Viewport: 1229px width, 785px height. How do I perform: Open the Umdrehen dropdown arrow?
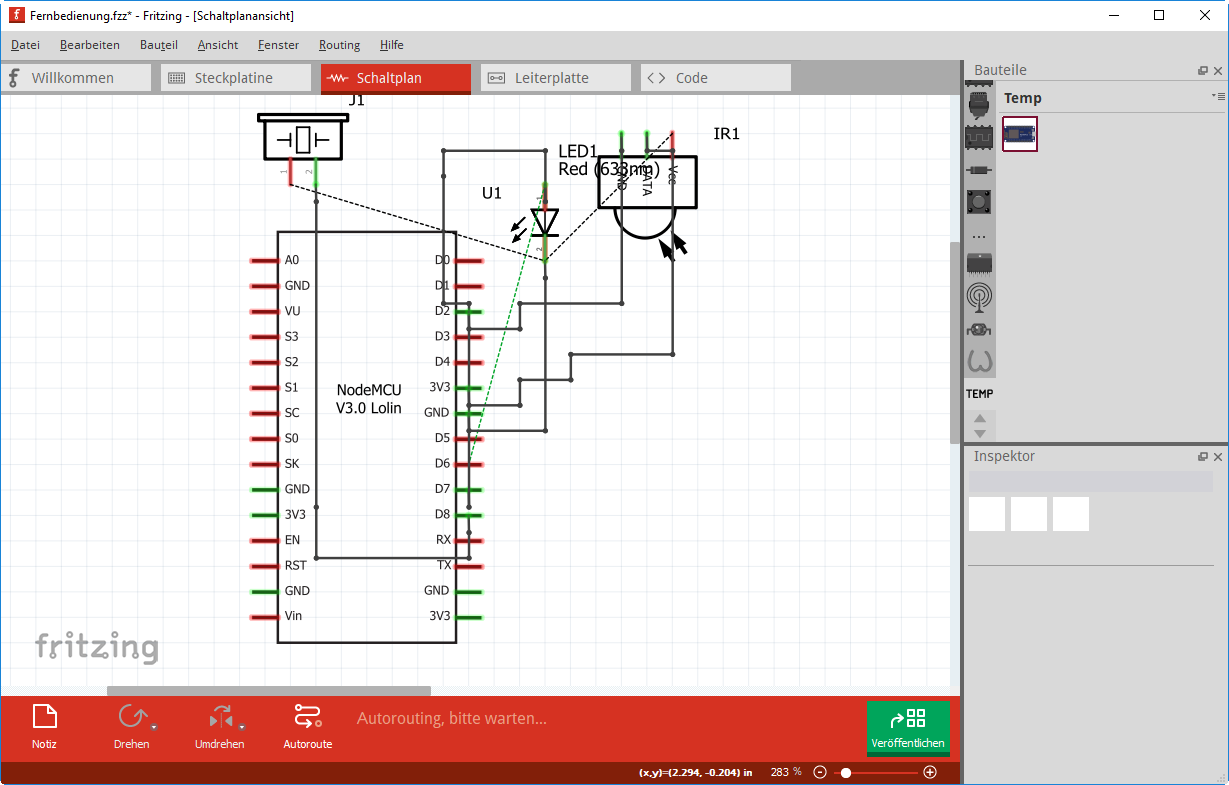241,727
